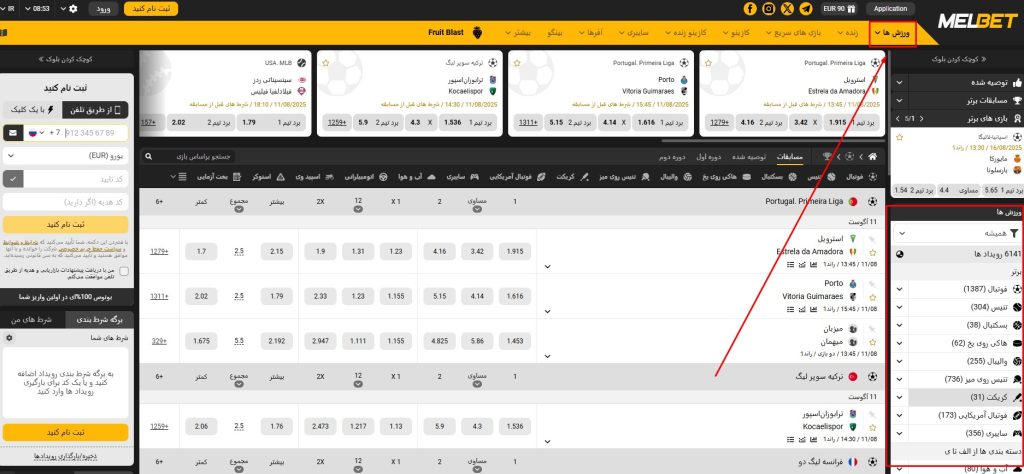The height and width of the screenshot is (474, 1024).
Task: Submit registration form ثبت نام کنید
Action: coord(66,224)
